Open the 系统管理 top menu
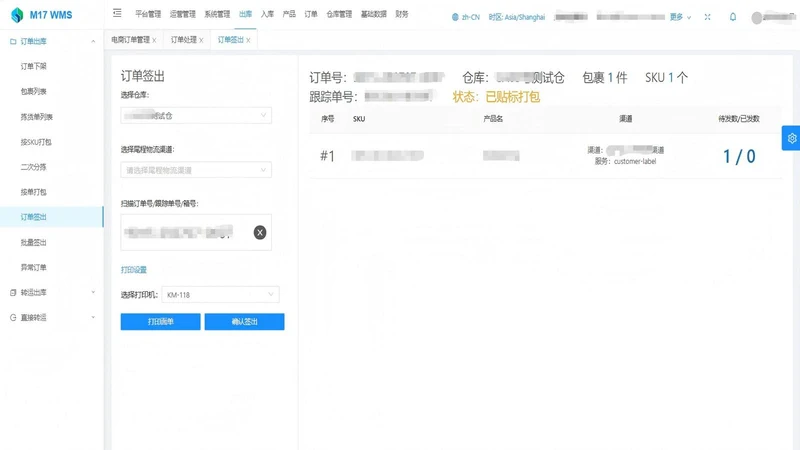800x450 pixels. click(217, 14)
